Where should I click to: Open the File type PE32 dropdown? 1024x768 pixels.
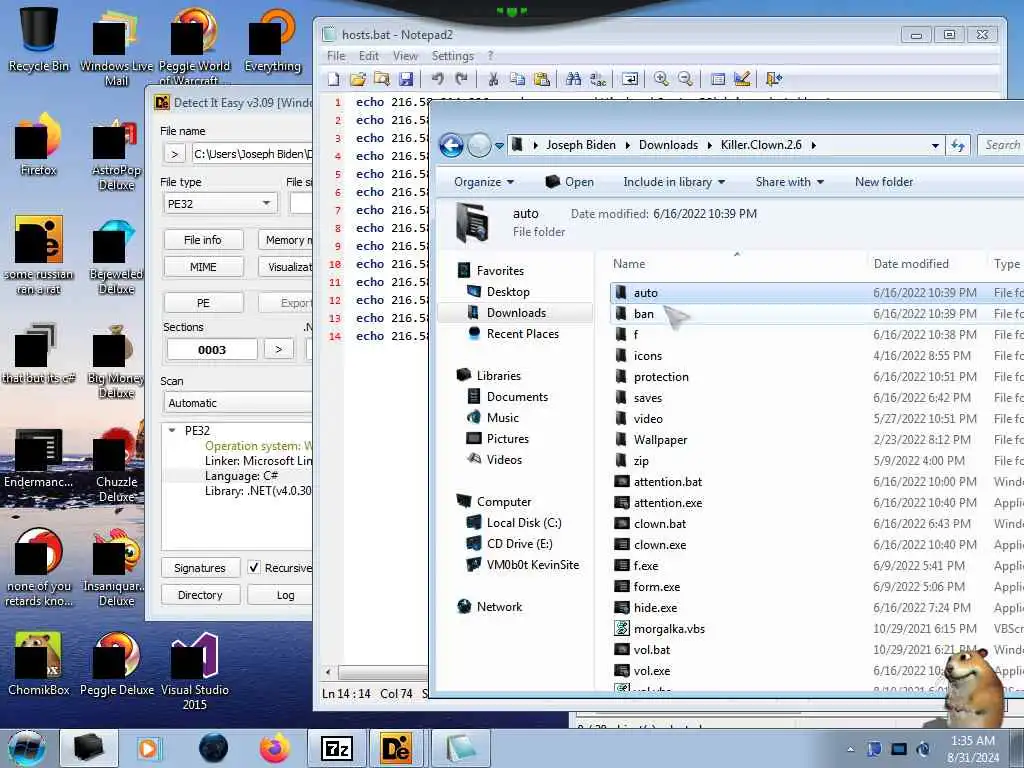[219, 204]
